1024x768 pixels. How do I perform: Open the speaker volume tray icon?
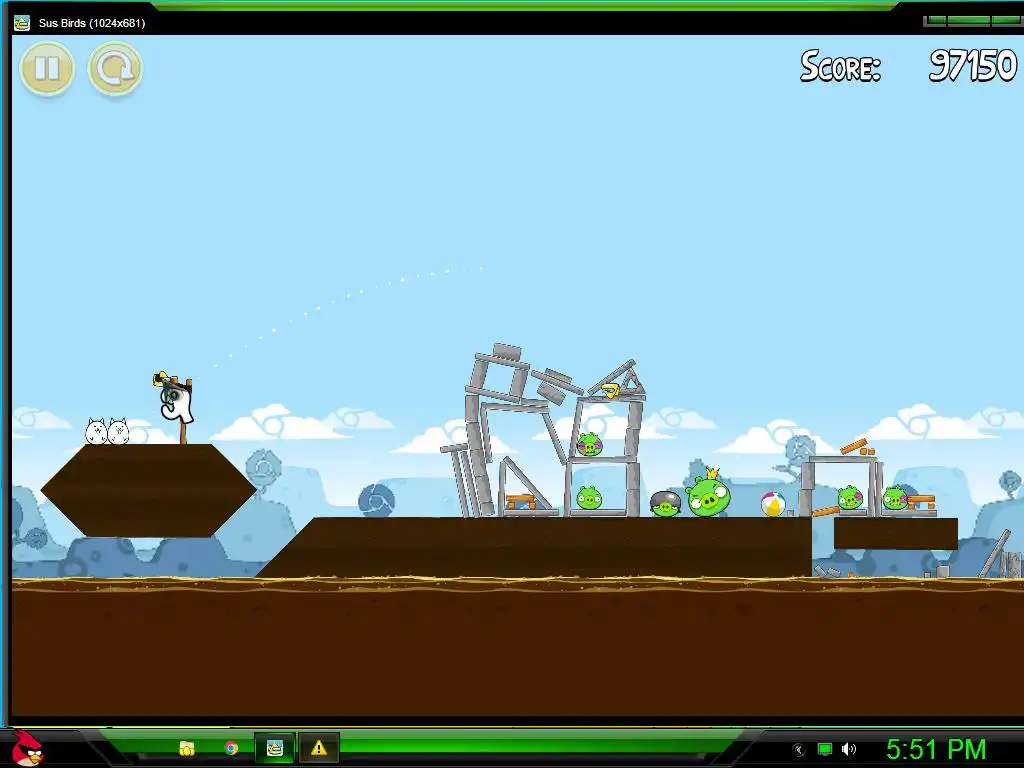click(x=848, y=749)
